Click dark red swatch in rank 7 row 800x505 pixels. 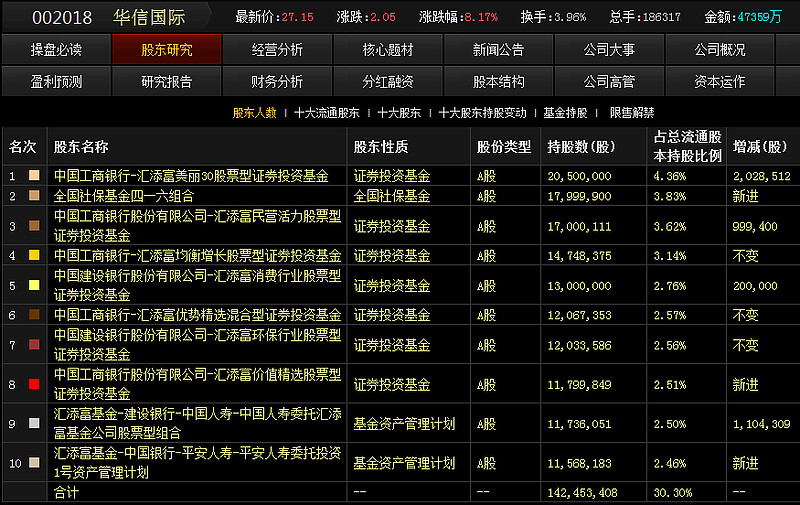34,345
